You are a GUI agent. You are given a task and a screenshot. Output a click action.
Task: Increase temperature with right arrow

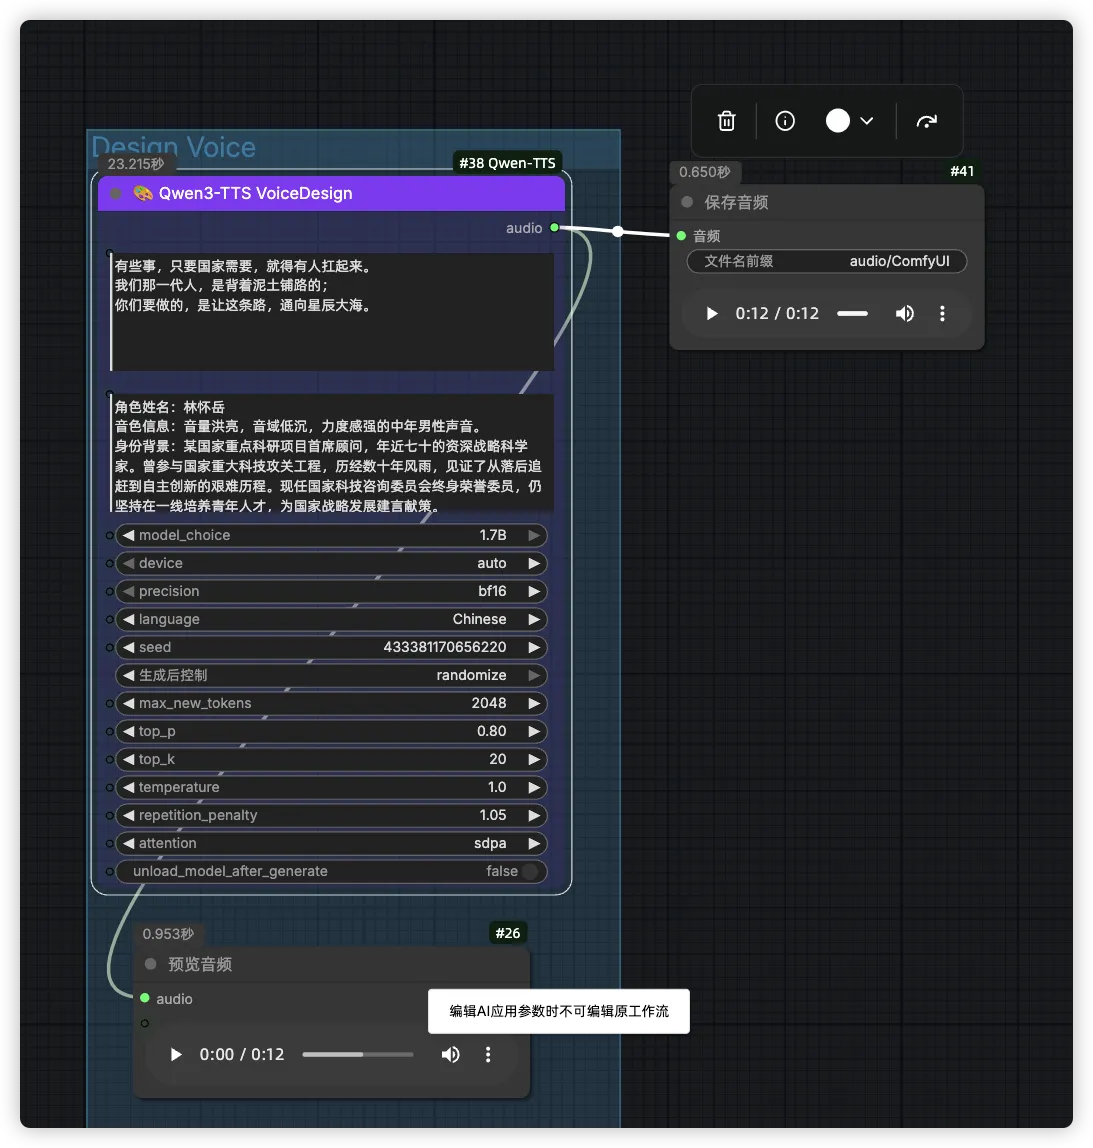pos(534,787)
